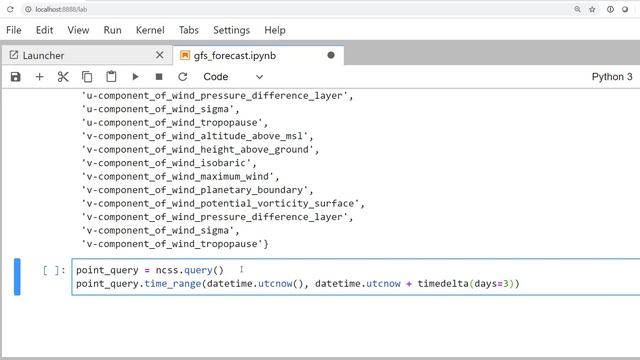Click the 'u-component_of_wind_pressure_difference_layer' line
Screen dimensions: 640x360
point(217,96)
